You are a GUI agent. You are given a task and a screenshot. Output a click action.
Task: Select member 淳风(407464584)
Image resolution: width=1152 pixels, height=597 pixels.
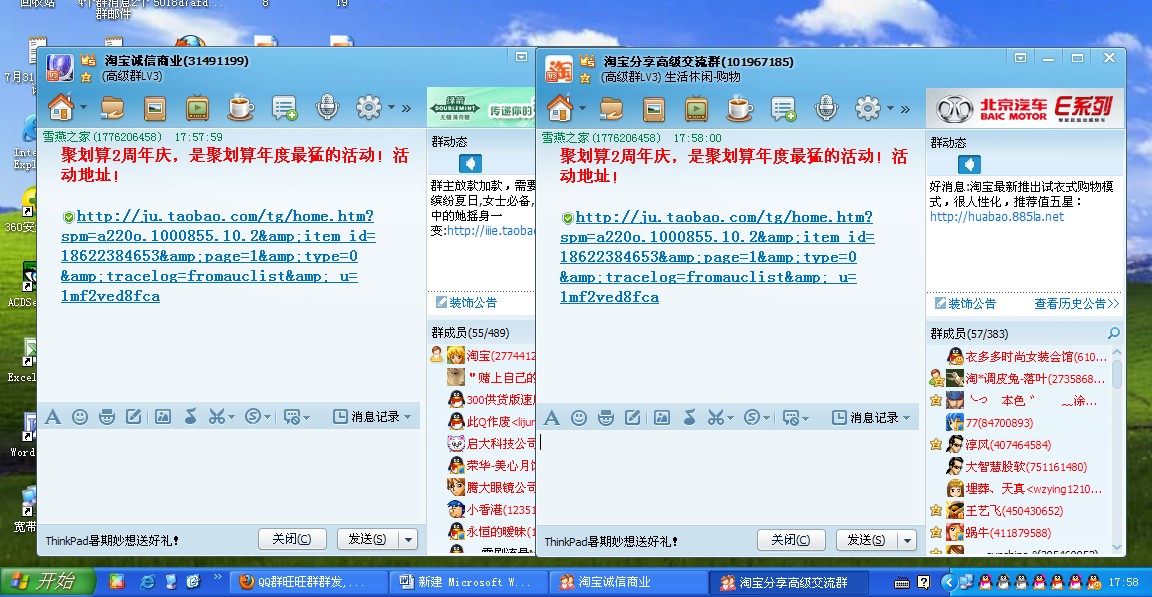(x=1008, y=445)
